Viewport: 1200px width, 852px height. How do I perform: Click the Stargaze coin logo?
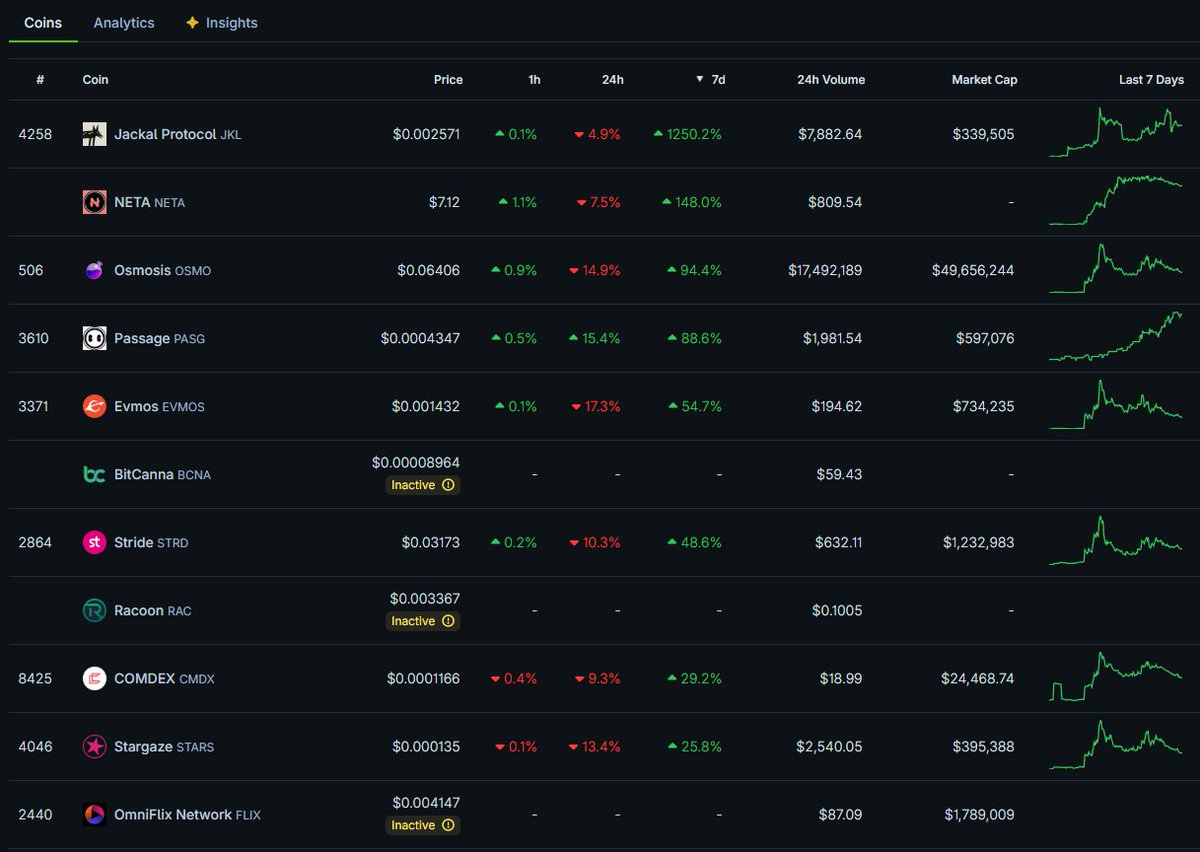[x=94, y=746]
